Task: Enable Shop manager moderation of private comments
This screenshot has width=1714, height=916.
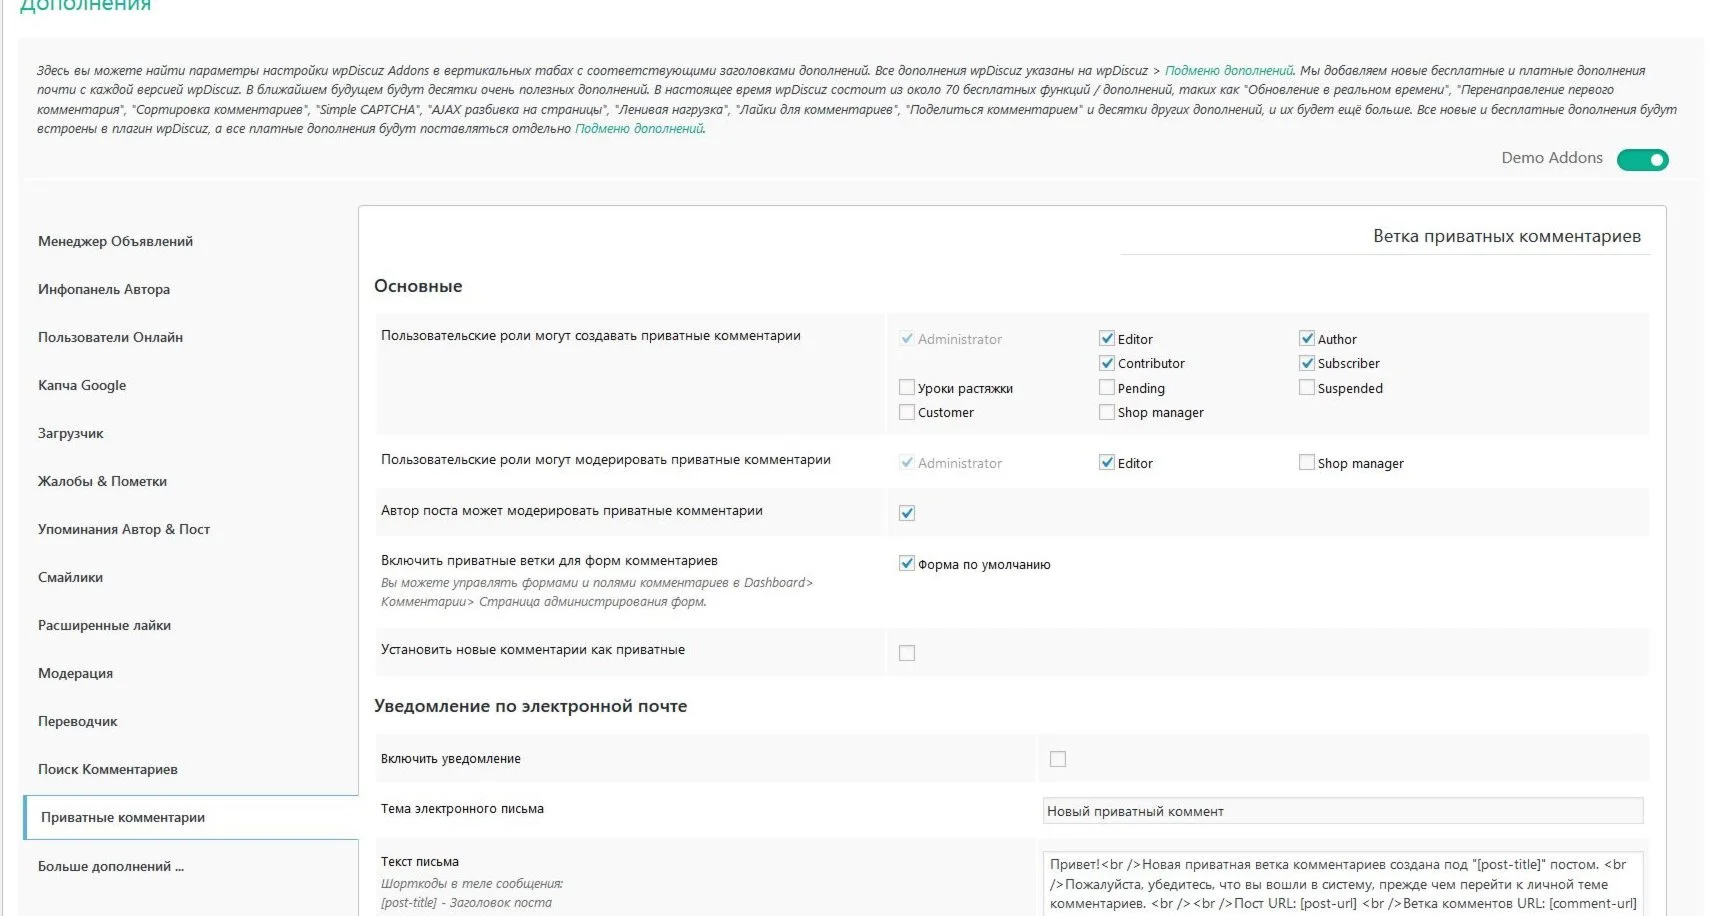Action: coord(1307,462)
